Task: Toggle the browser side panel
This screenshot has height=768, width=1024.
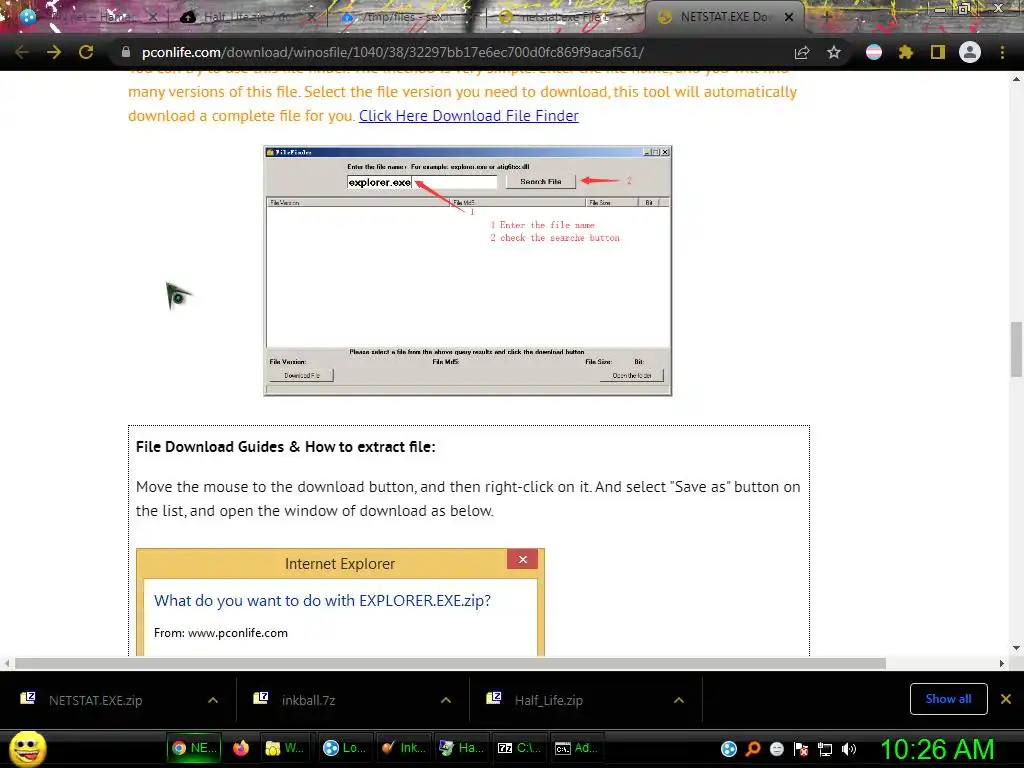Action: (x=938, y=52)
